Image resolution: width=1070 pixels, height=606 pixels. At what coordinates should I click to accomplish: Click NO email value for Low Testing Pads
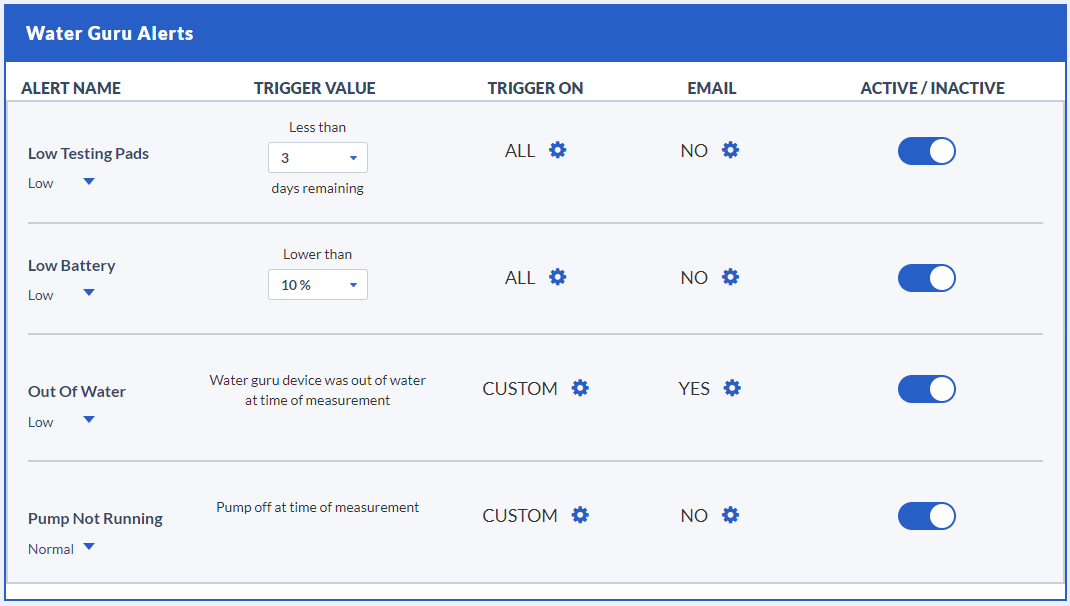pyautogui.click(x=694, y=151)
